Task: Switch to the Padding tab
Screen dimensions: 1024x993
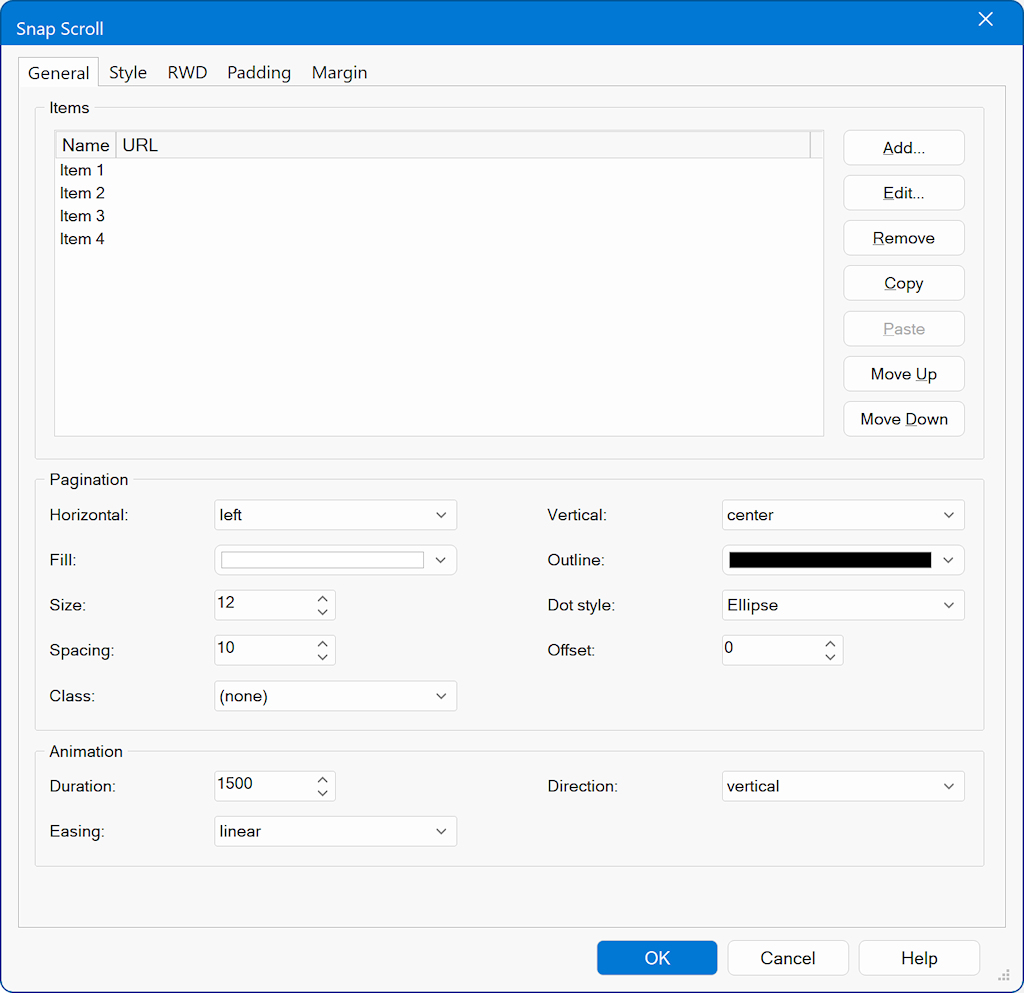Action: 259,73
